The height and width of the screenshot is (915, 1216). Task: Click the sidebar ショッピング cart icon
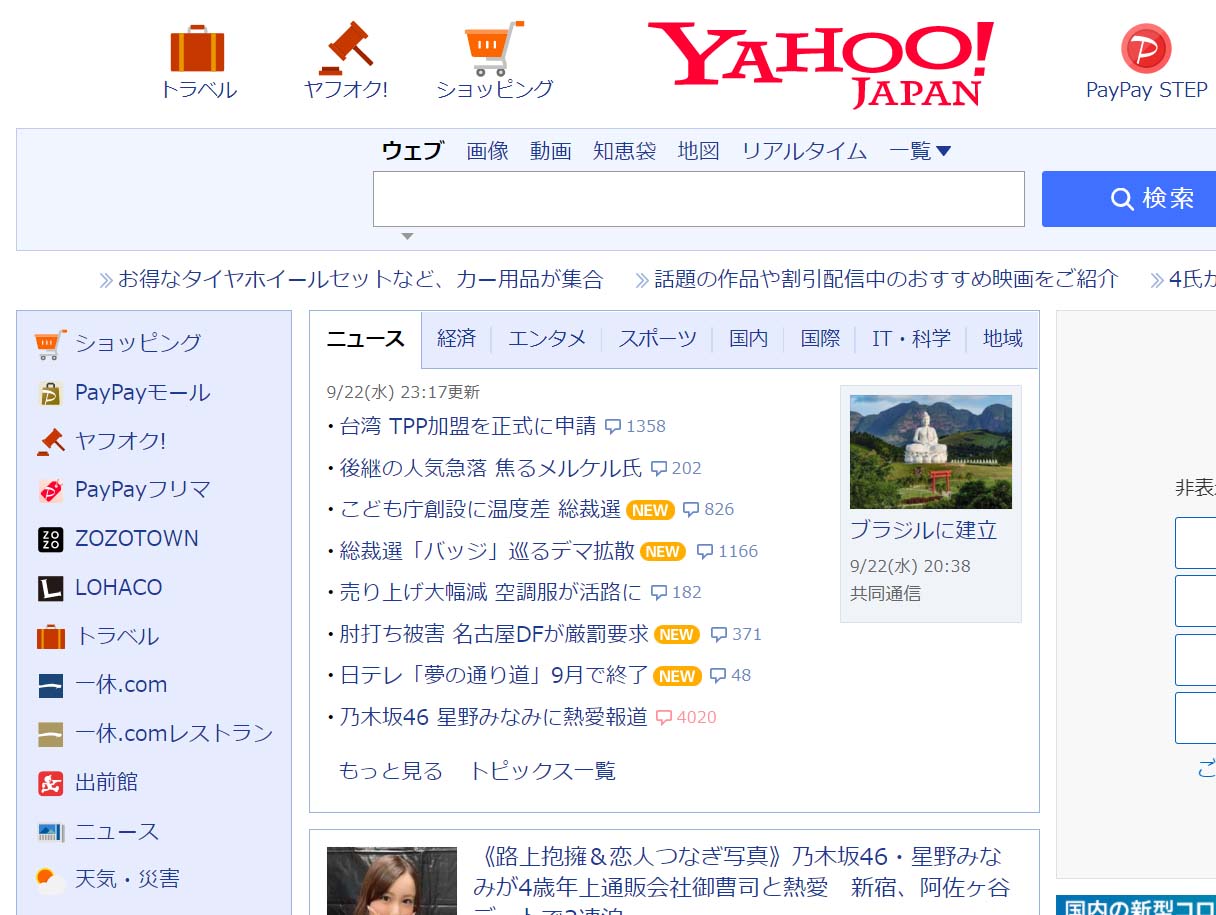coord(50,343)
